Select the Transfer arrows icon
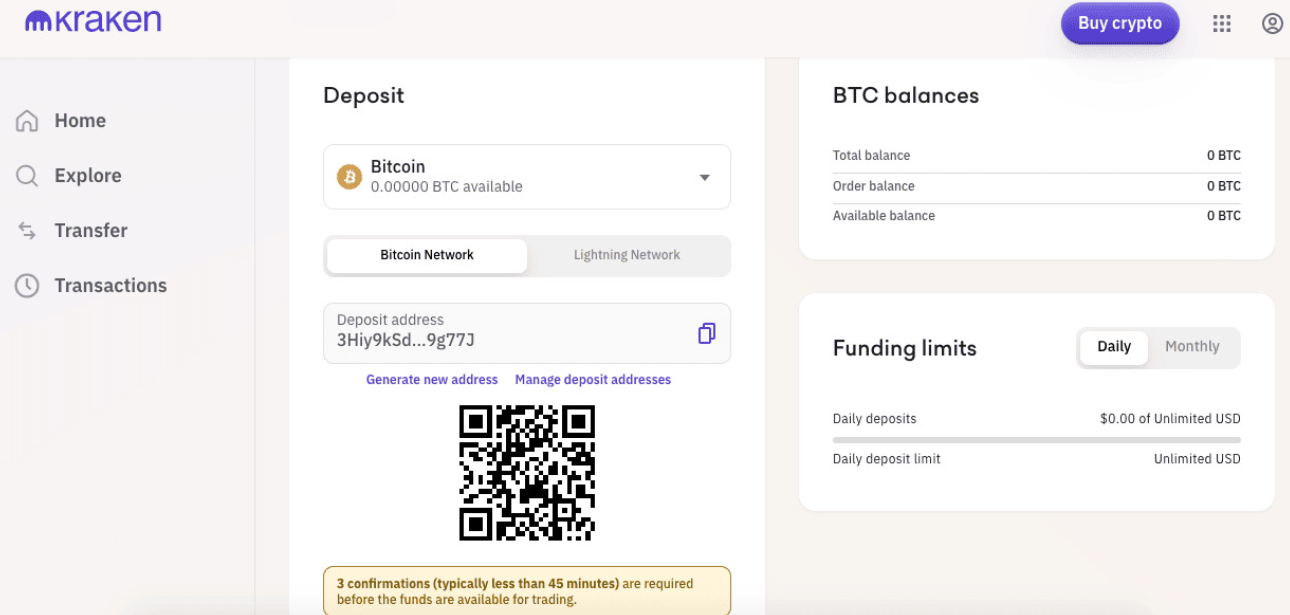 [27, 230]
